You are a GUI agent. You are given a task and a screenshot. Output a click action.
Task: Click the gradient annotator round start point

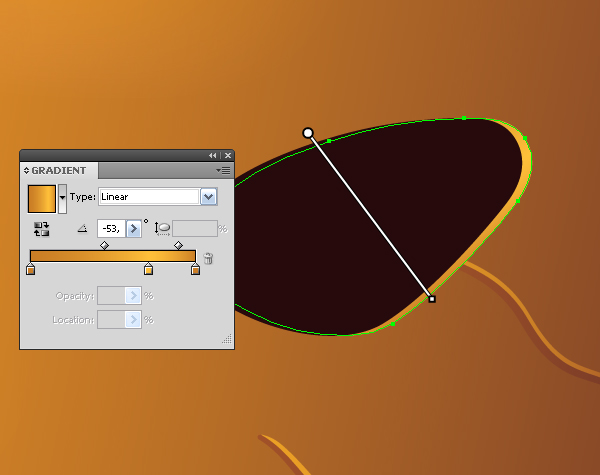point(308,133)
